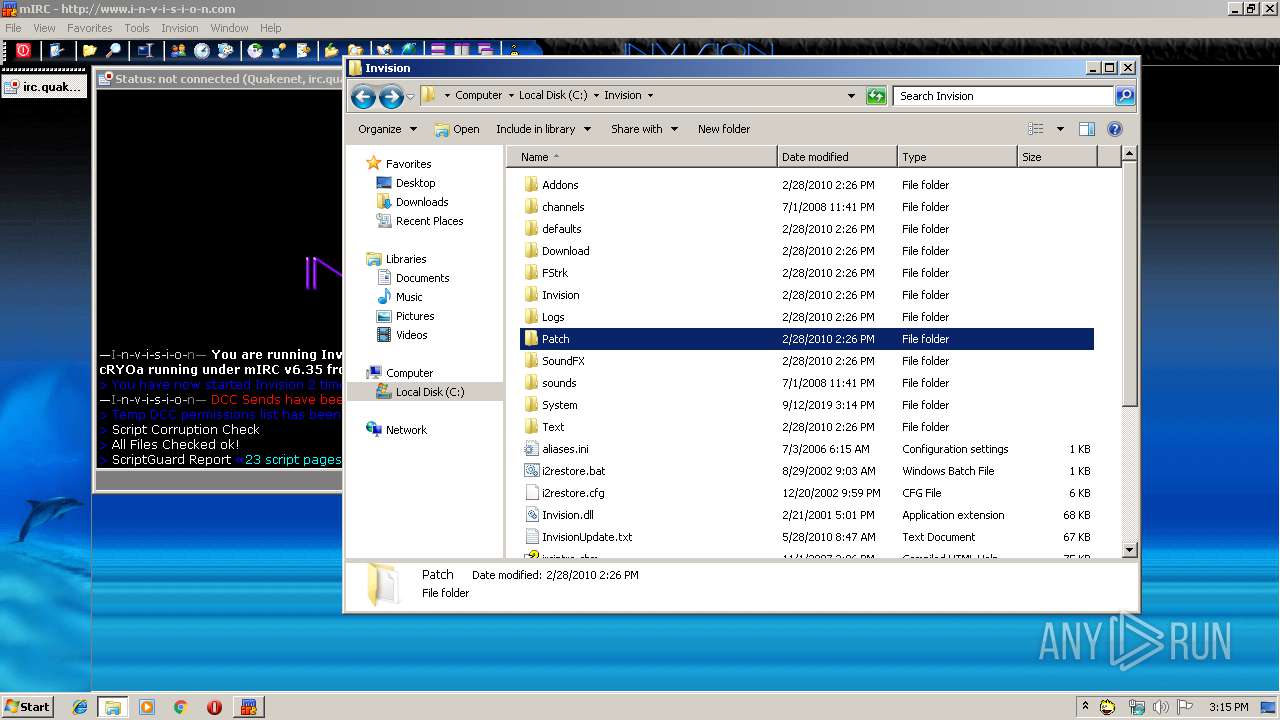Open the view options dropdown arrow
1280x720 pixels.
pos(1060,129)
